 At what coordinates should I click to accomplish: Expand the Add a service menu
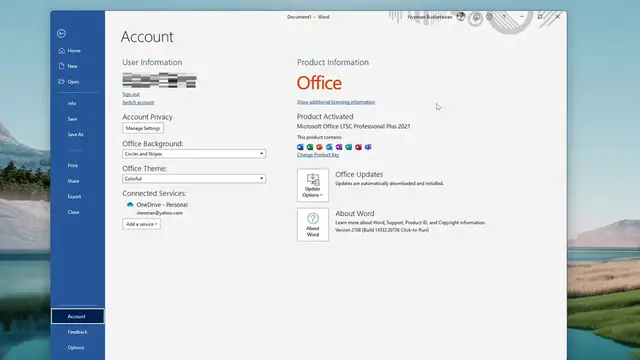pyautogui.click(x=141, y=224)
